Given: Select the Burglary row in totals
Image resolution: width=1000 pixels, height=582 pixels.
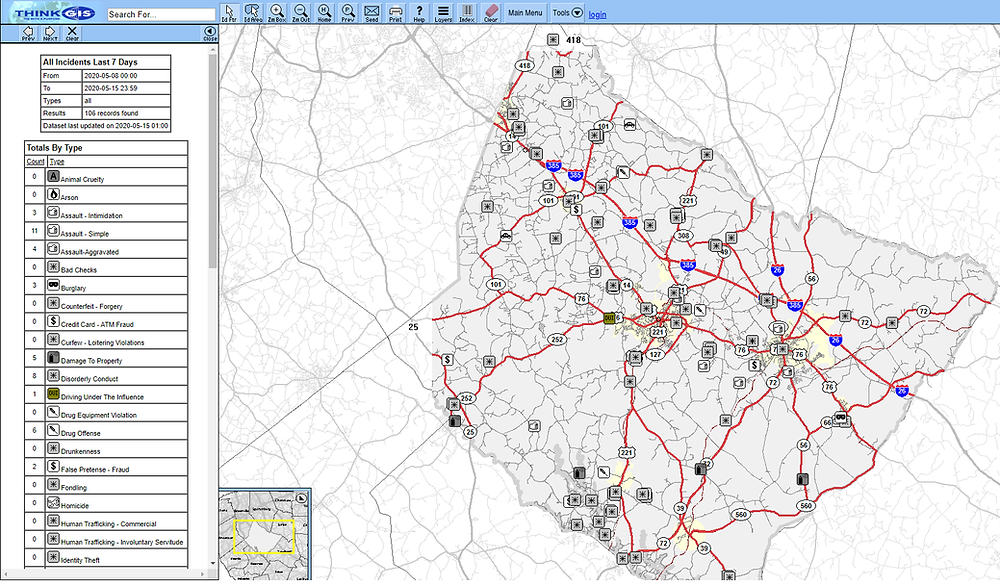Looking at the screenshot, I should tap(107, 286).
